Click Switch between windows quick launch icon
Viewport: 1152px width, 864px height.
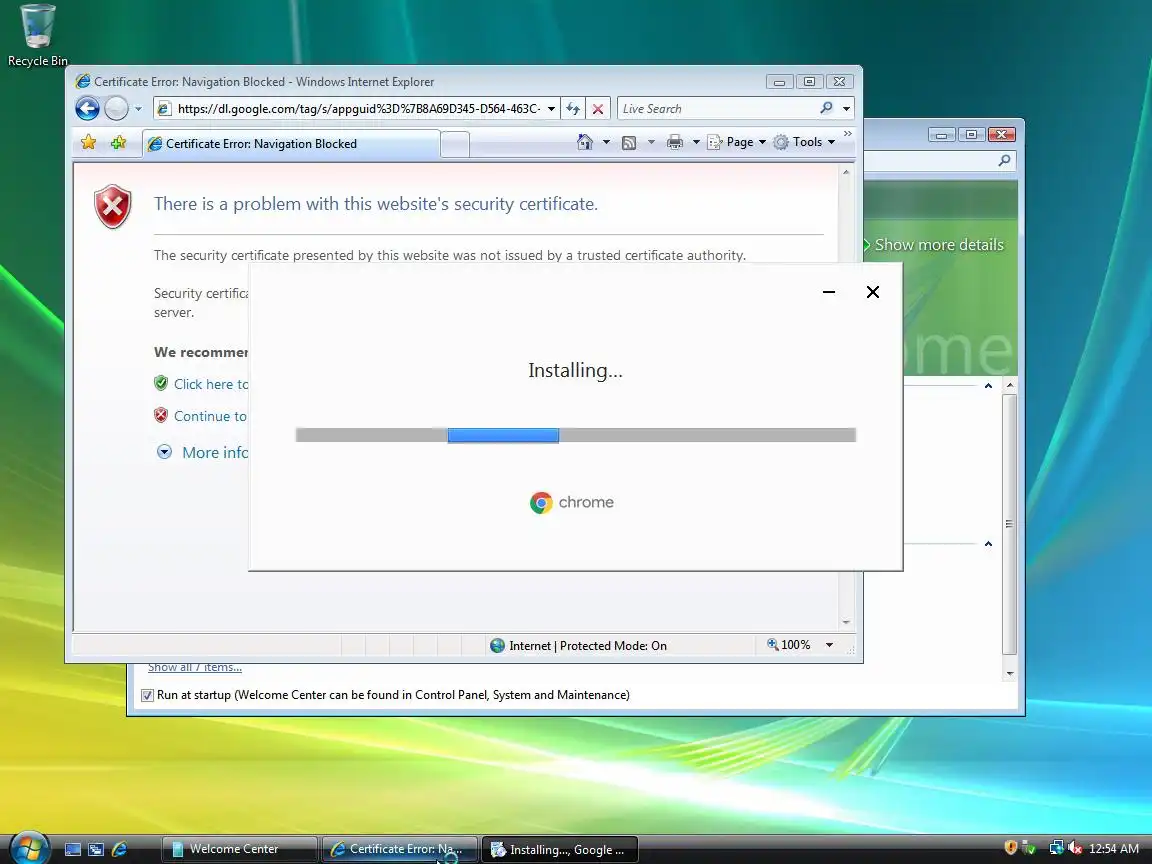click(96, 849)
